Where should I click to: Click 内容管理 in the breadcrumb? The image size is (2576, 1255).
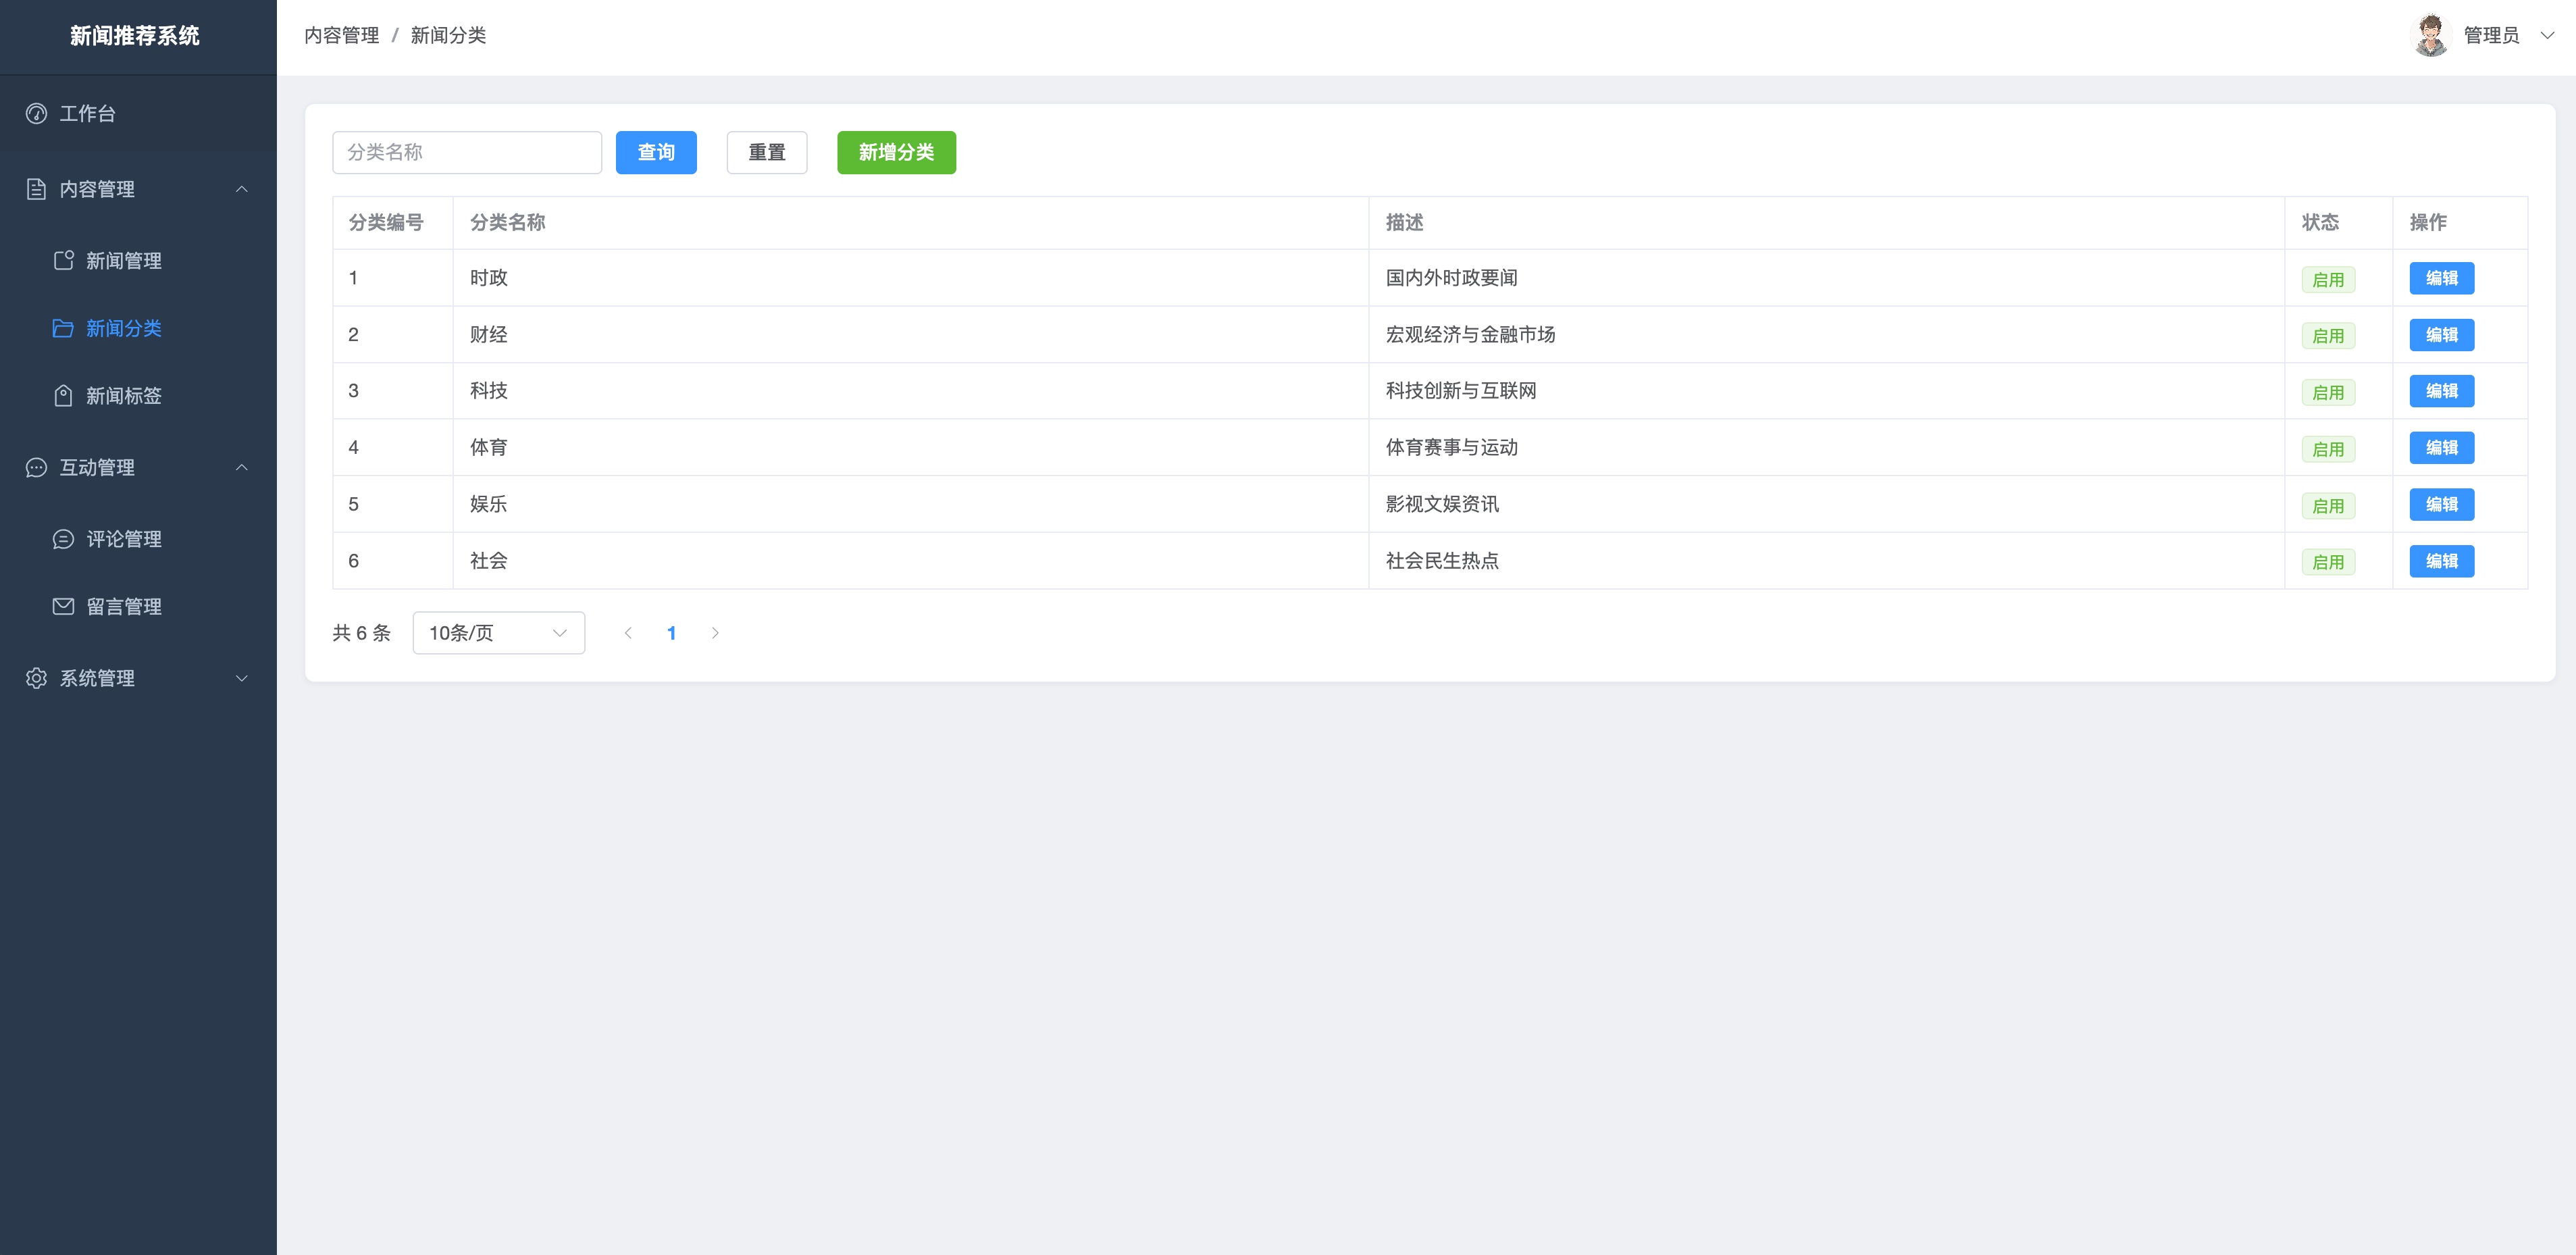tap(342, 35)
